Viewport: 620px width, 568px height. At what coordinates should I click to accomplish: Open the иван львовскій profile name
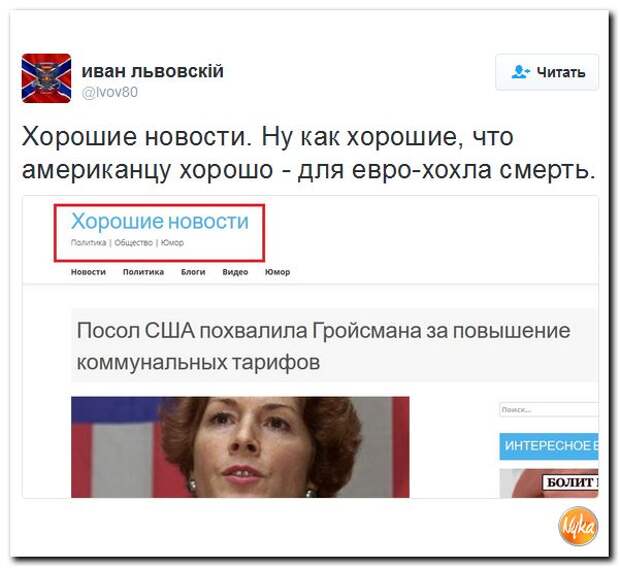click(x=153, y=71)
